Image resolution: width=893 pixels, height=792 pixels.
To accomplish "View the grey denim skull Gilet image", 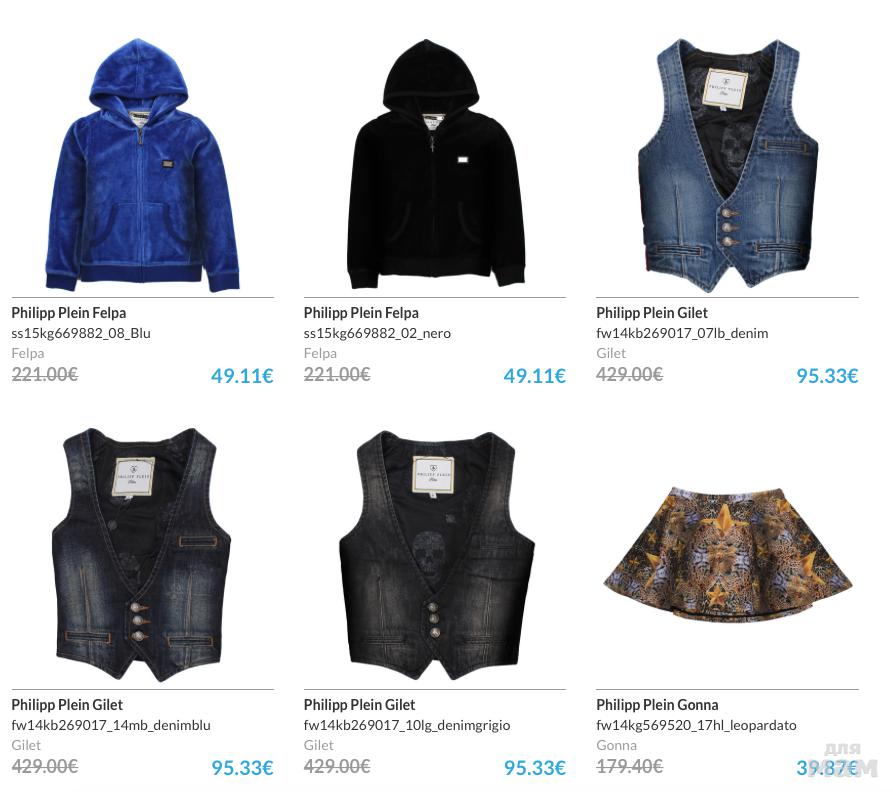I will 436,555.
